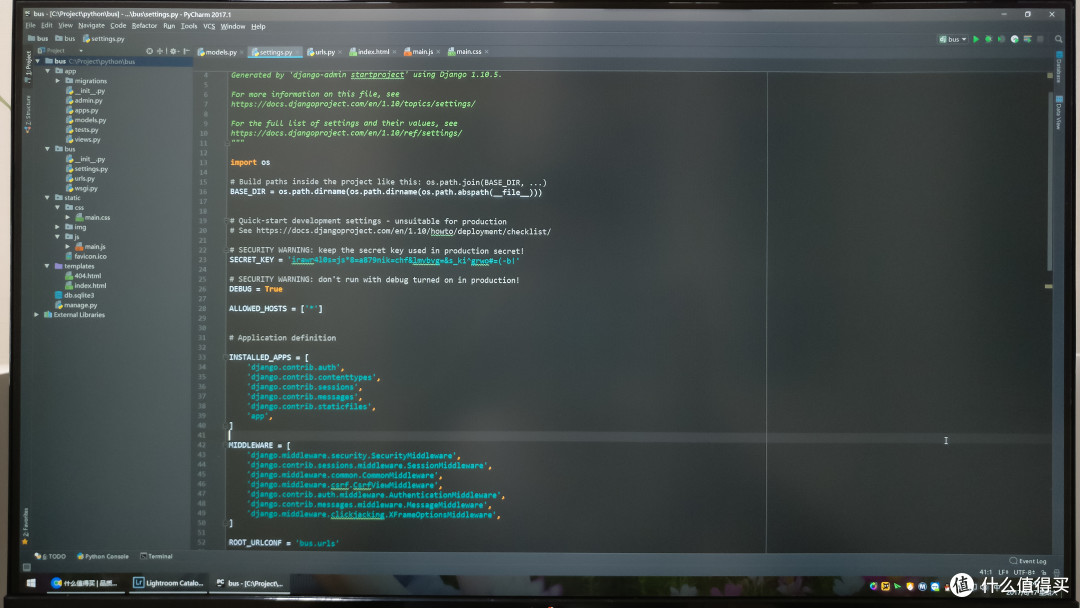Screen dimensions: 1080x608
Task: Open the Terminal tool window button
Action: click(156, 556)
